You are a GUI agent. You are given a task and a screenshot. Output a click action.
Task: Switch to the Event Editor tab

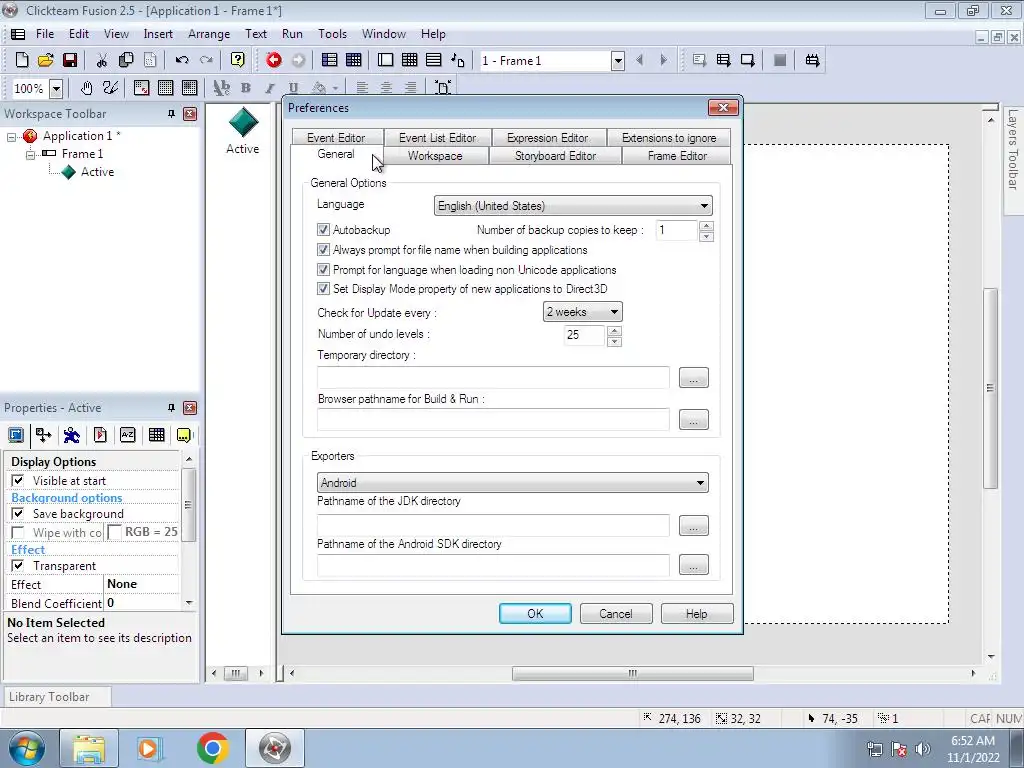click(x=336, y=138)
